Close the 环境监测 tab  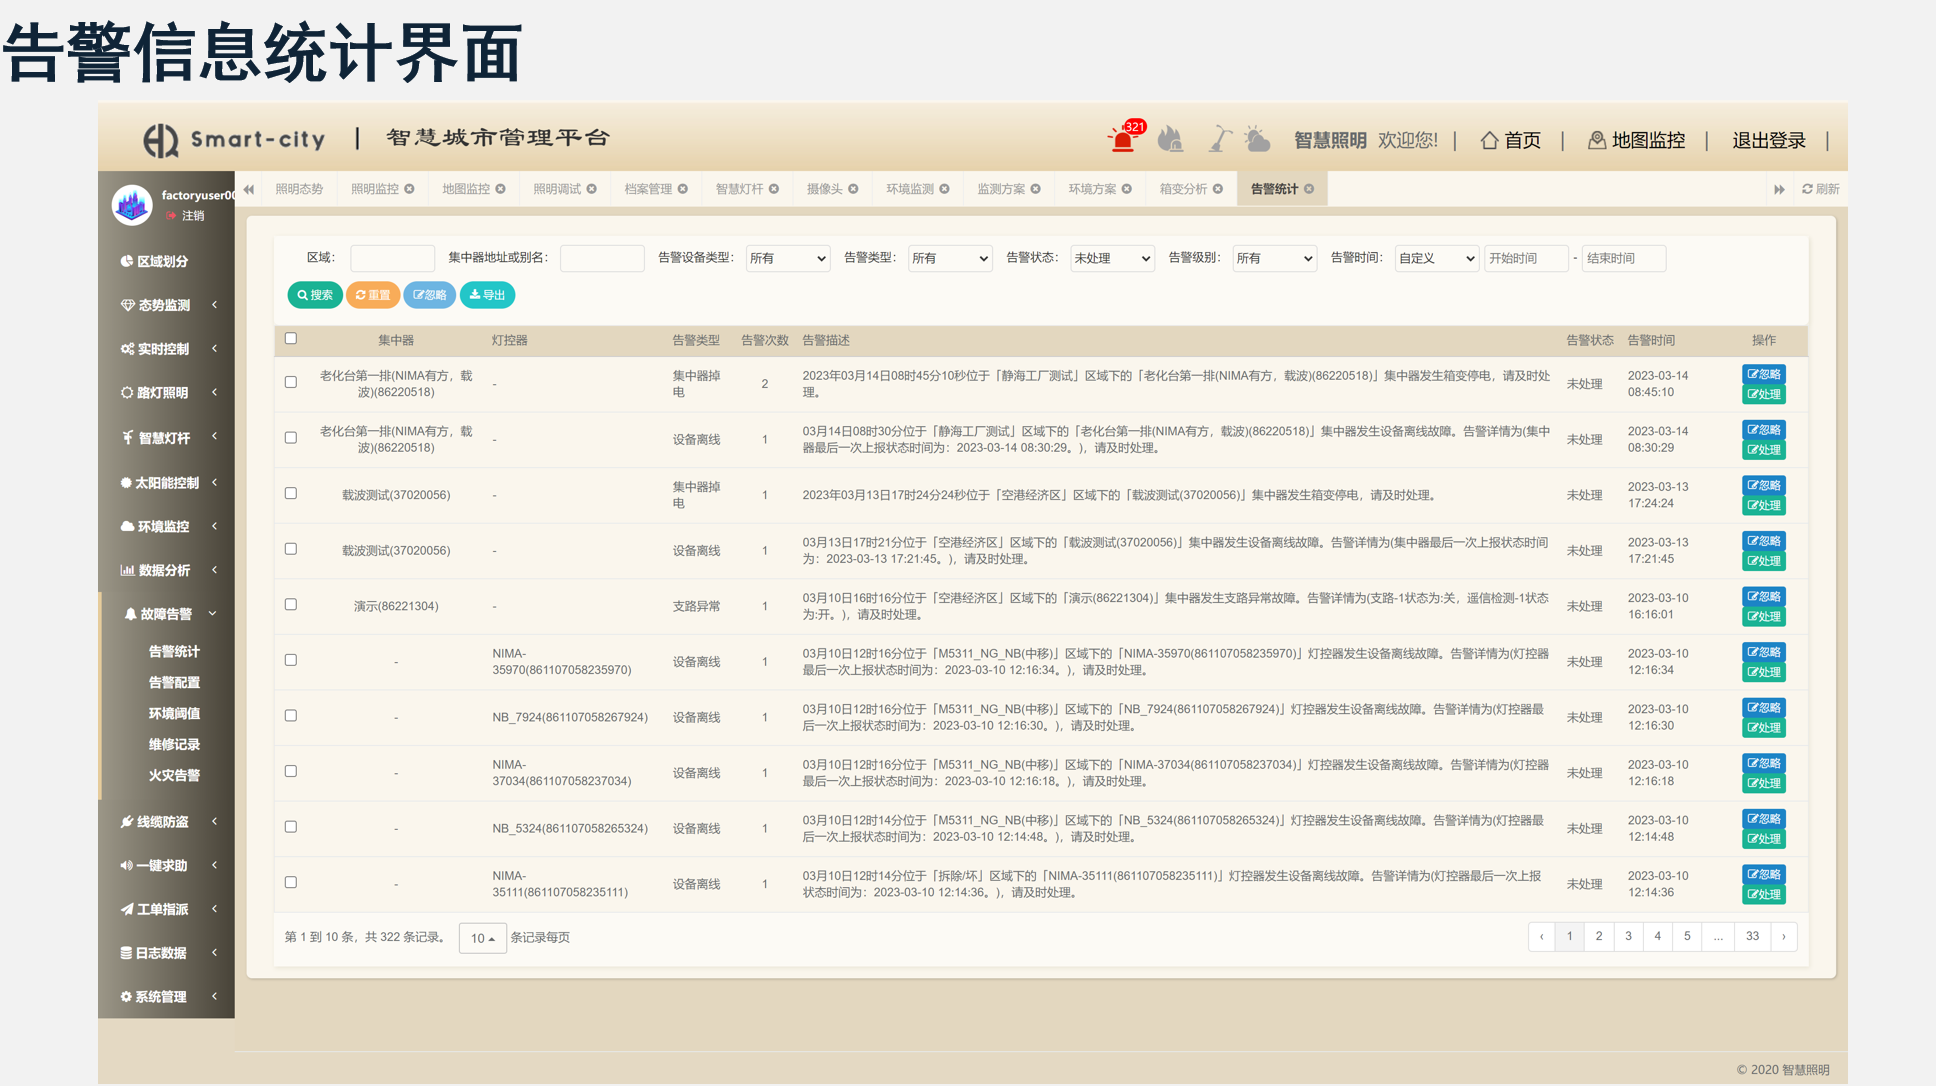tap(944, 189)
